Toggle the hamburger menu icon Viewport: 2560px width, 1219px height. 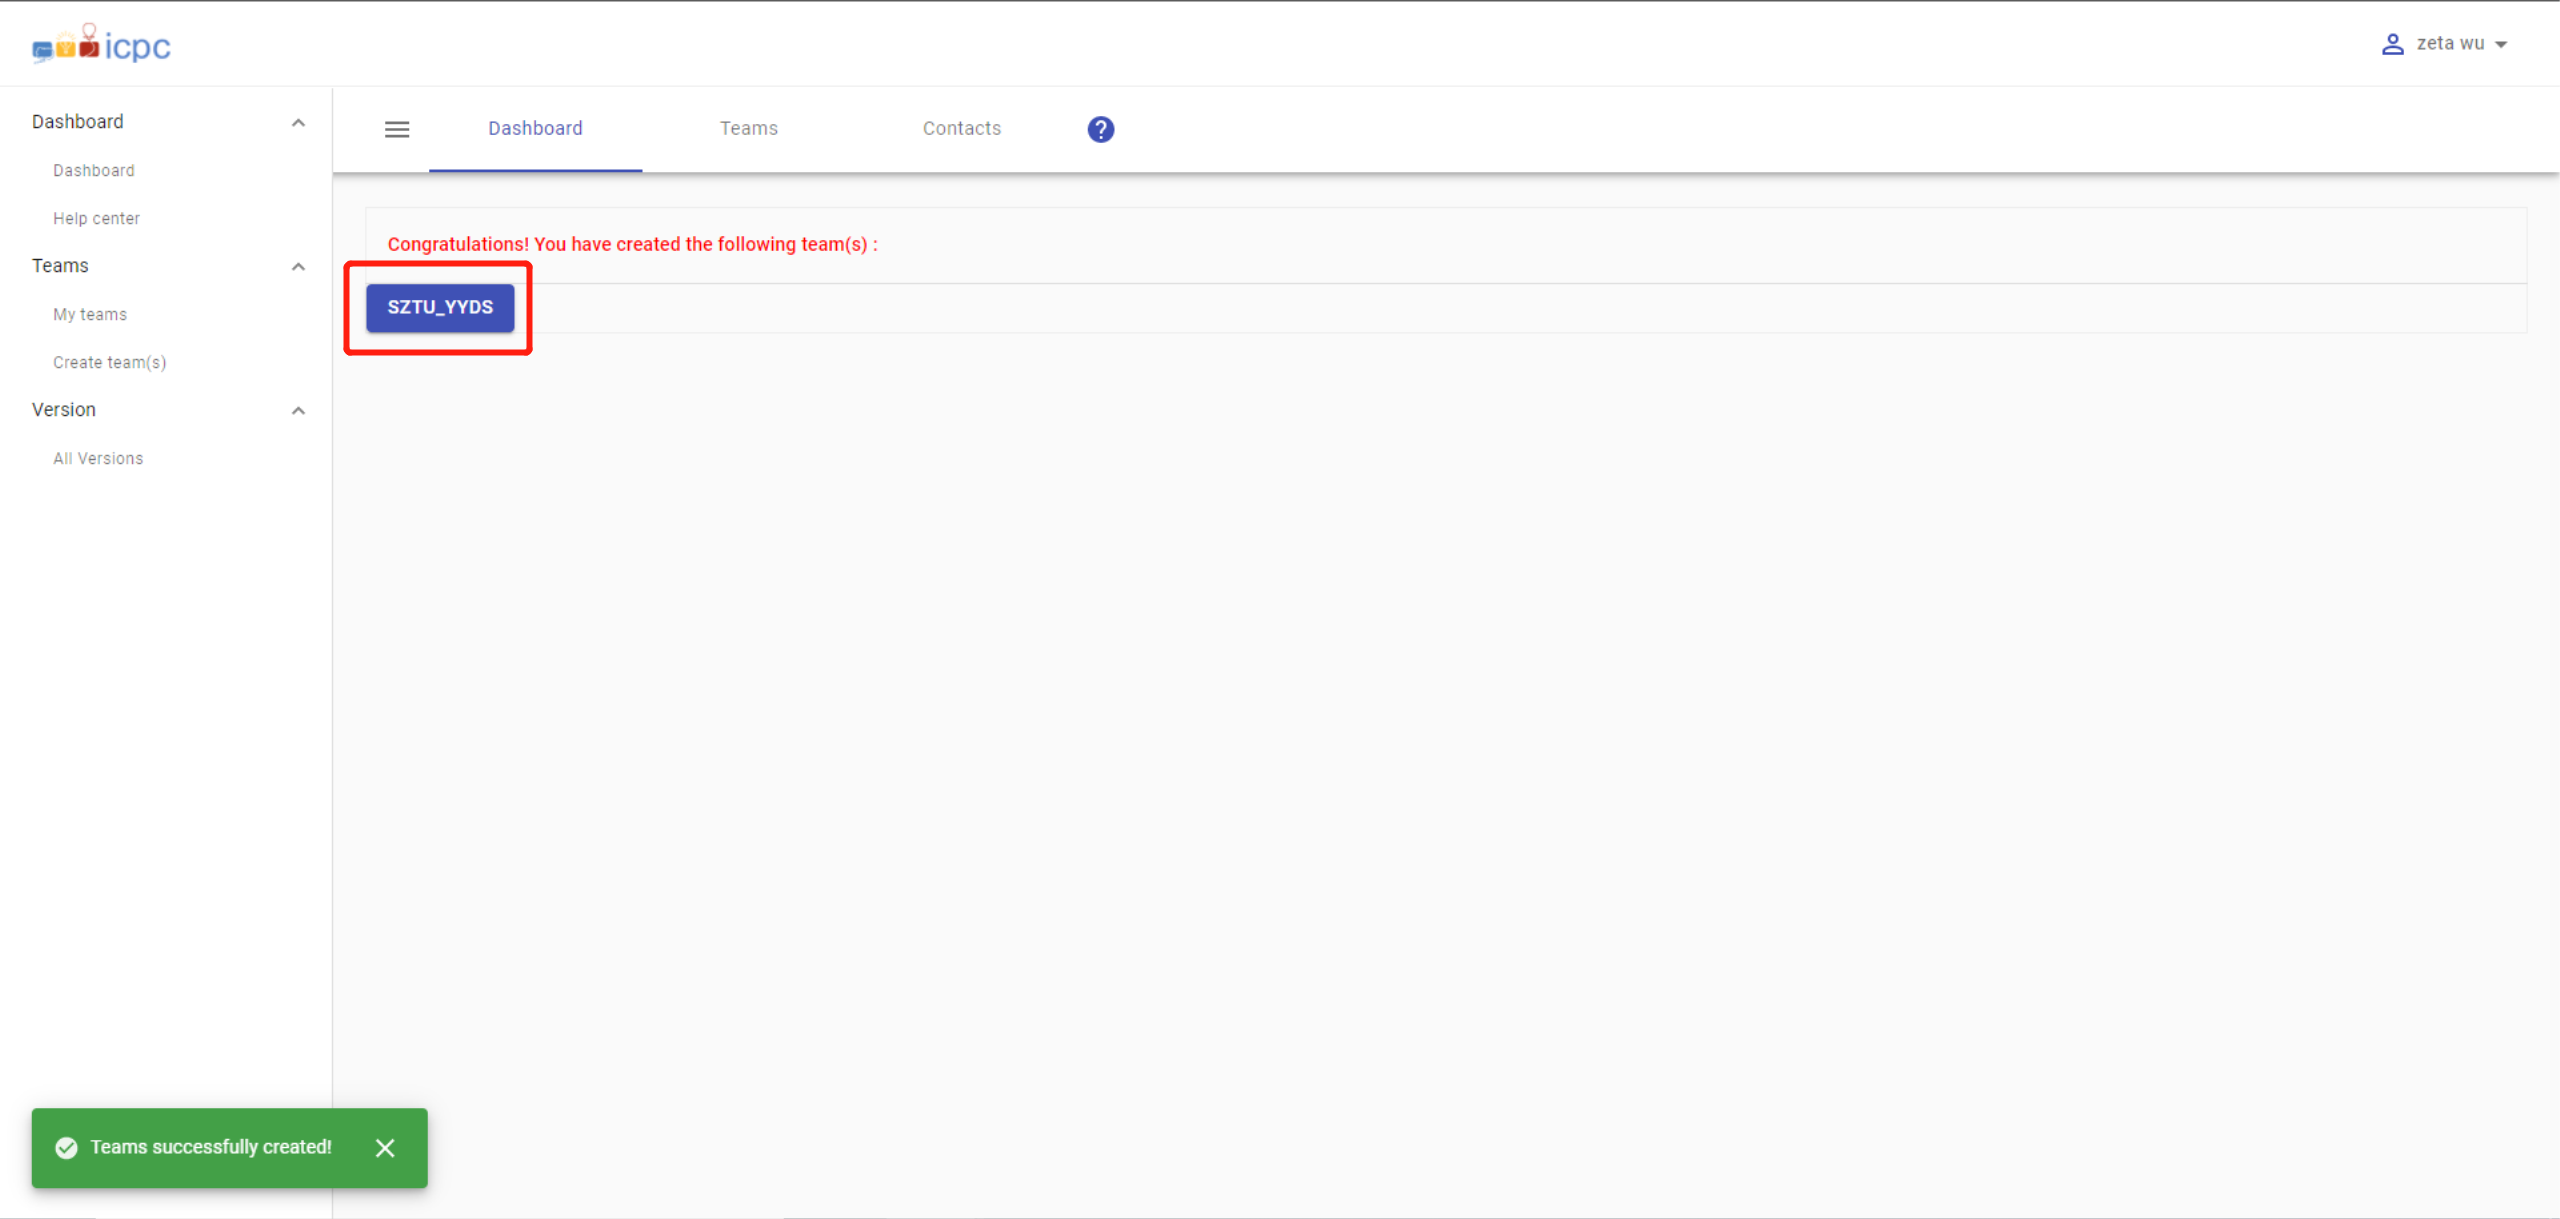click(x=397, y=129)
